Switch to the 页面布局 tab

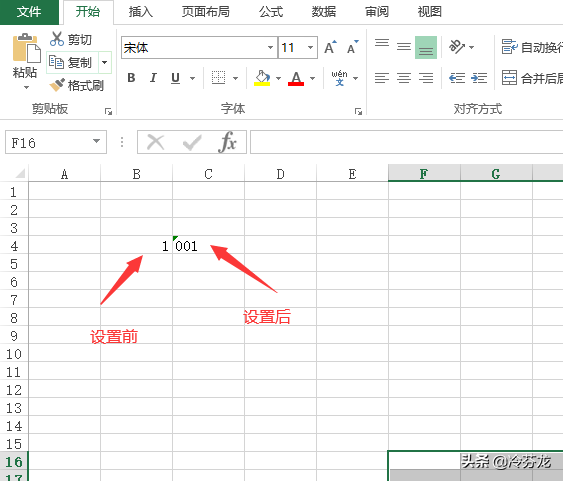[205, 11]
